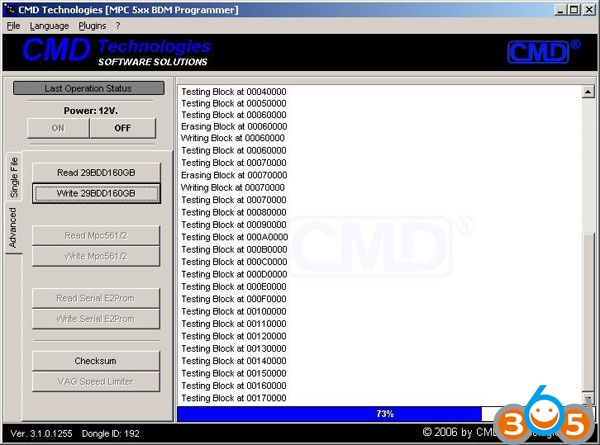Click the CMD logo in banner right
The height and width of the screenshot is (445, 600).
click(543, 52)
